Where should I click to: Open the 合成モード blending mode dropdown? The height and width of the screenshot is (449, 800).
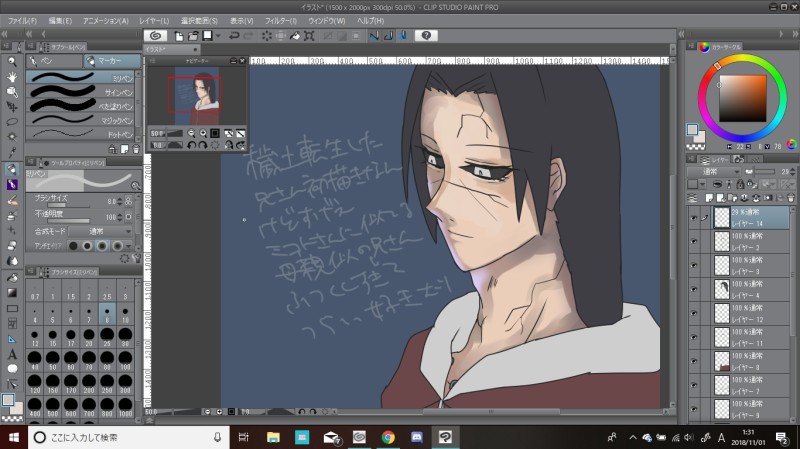[x=100, y=232]
